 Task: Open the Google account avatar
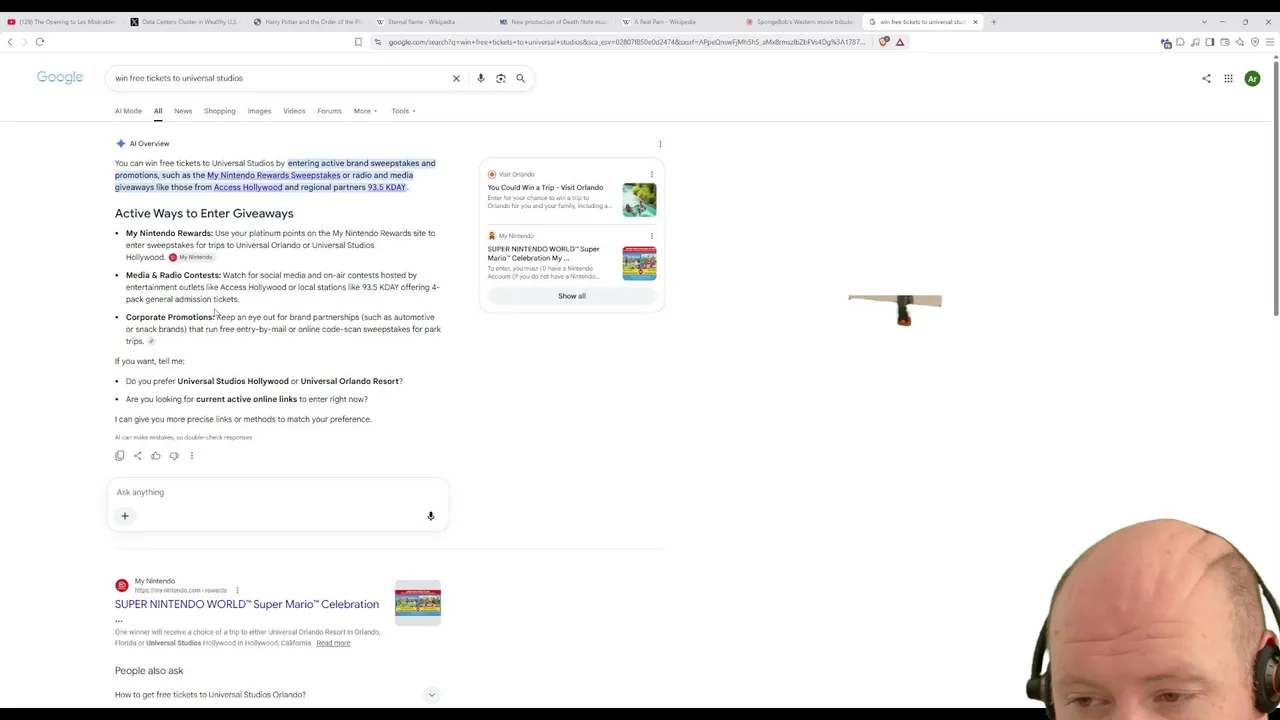click(x=1252, y=78)
